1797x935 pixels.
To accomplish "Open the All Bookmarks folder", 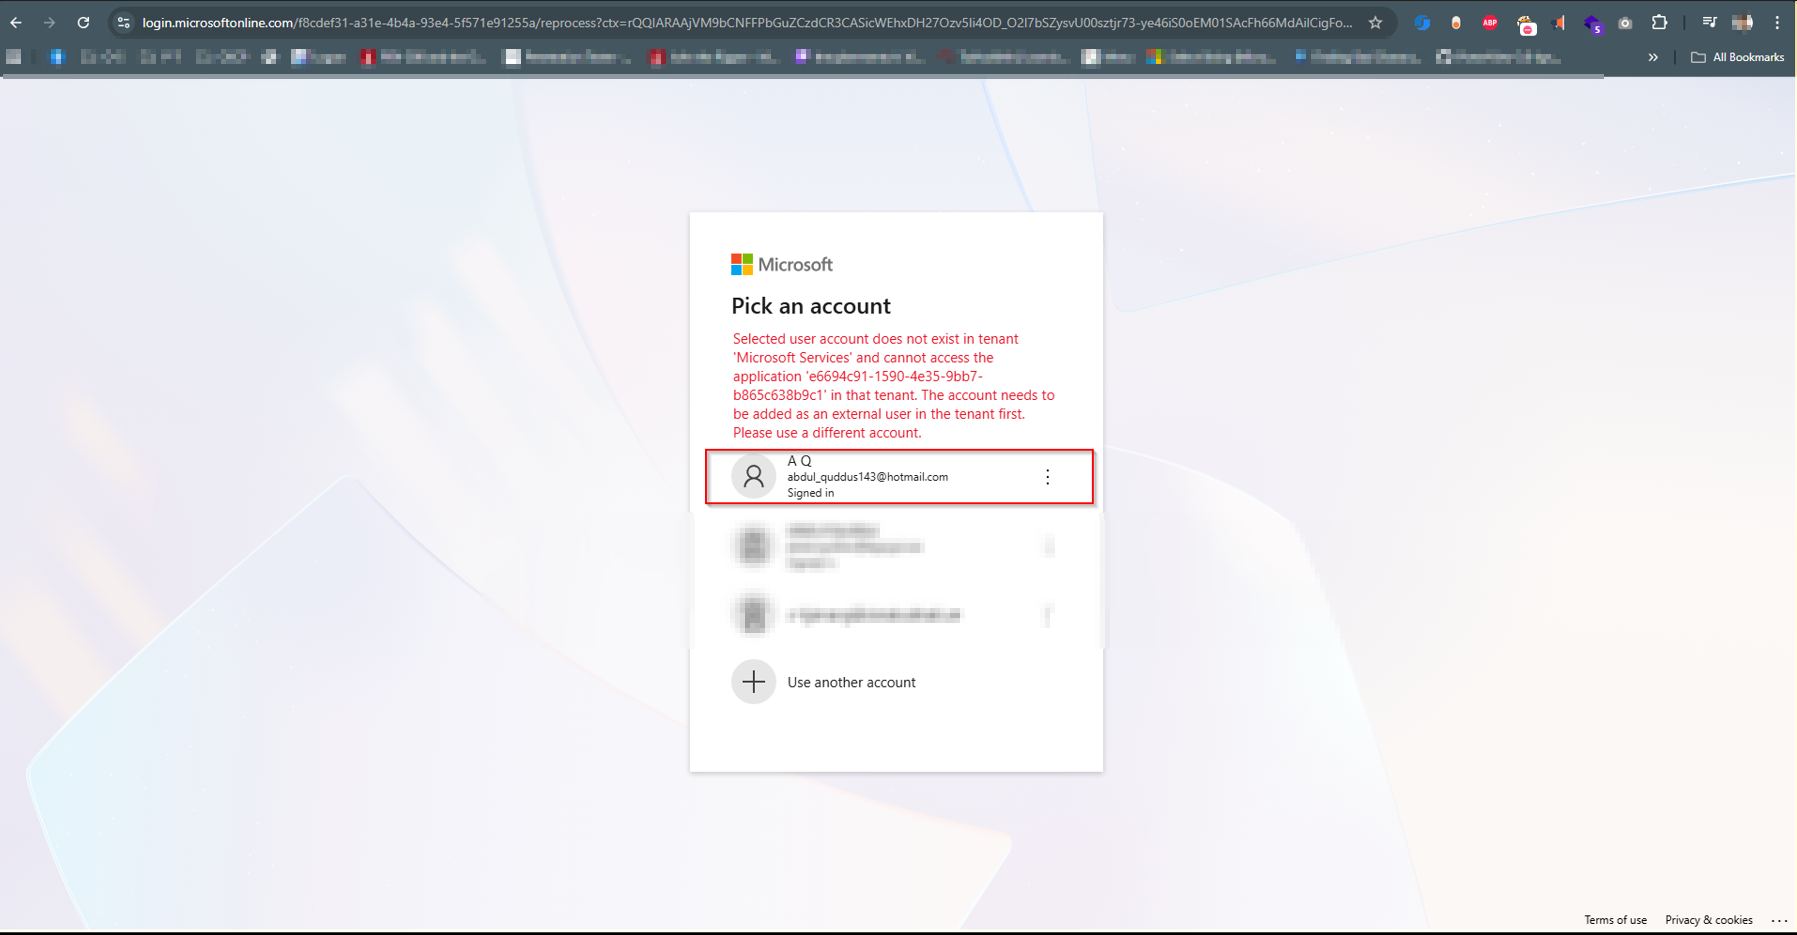I will pos(1737,57).
